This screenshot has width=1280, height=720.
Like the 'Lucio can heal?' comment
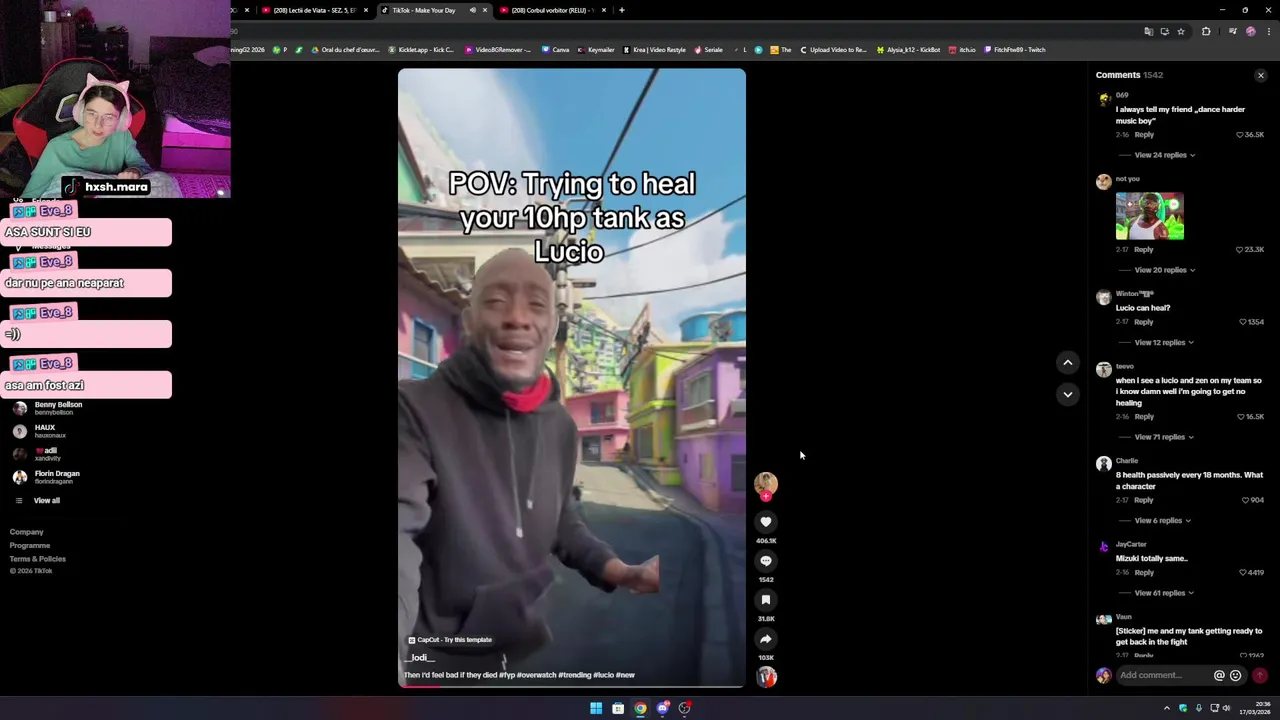point(1243,322)
